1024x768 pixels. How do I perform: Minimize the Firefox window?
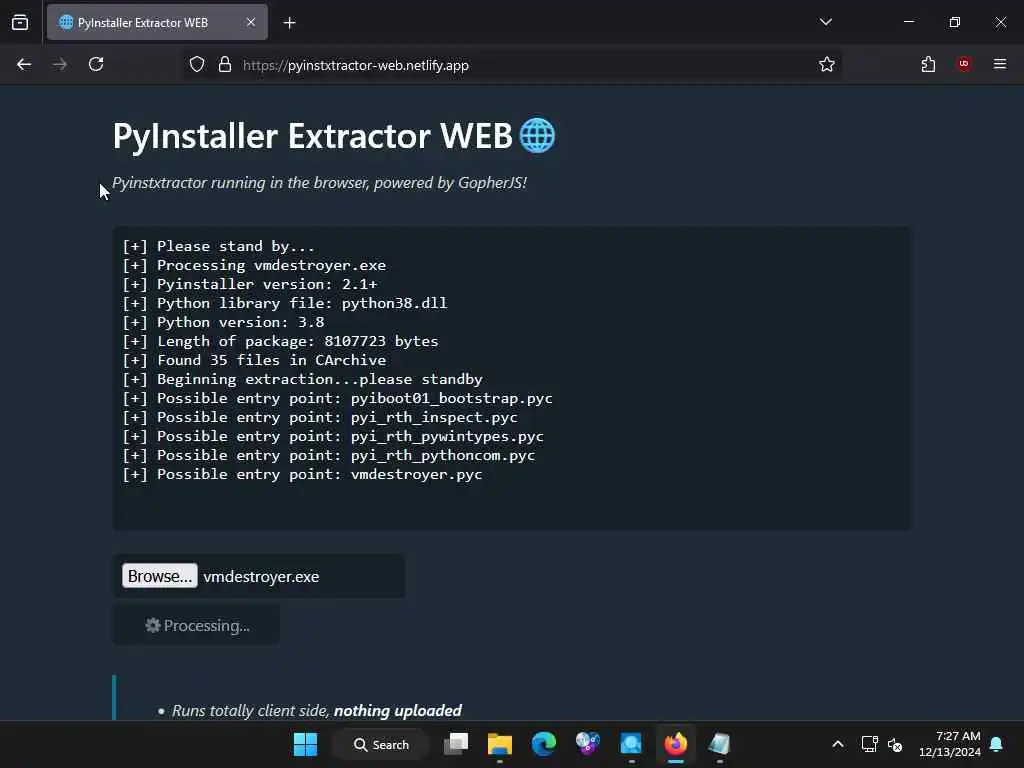point(909,22)
